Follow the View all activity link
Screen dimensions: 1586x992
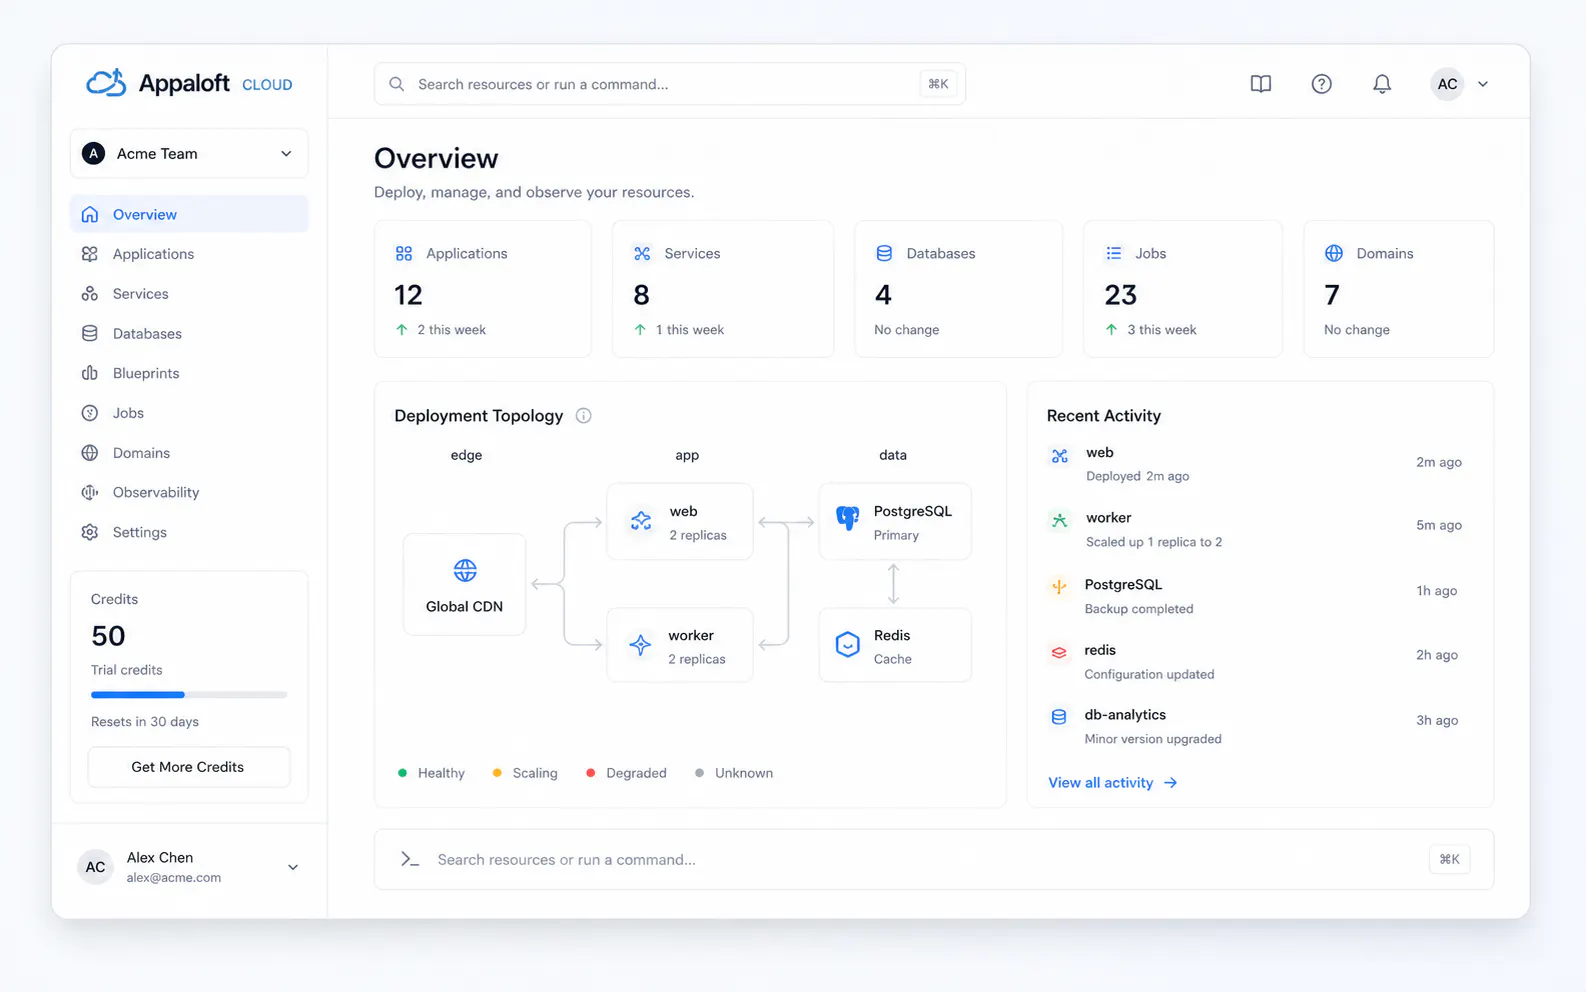(1112, 783)
